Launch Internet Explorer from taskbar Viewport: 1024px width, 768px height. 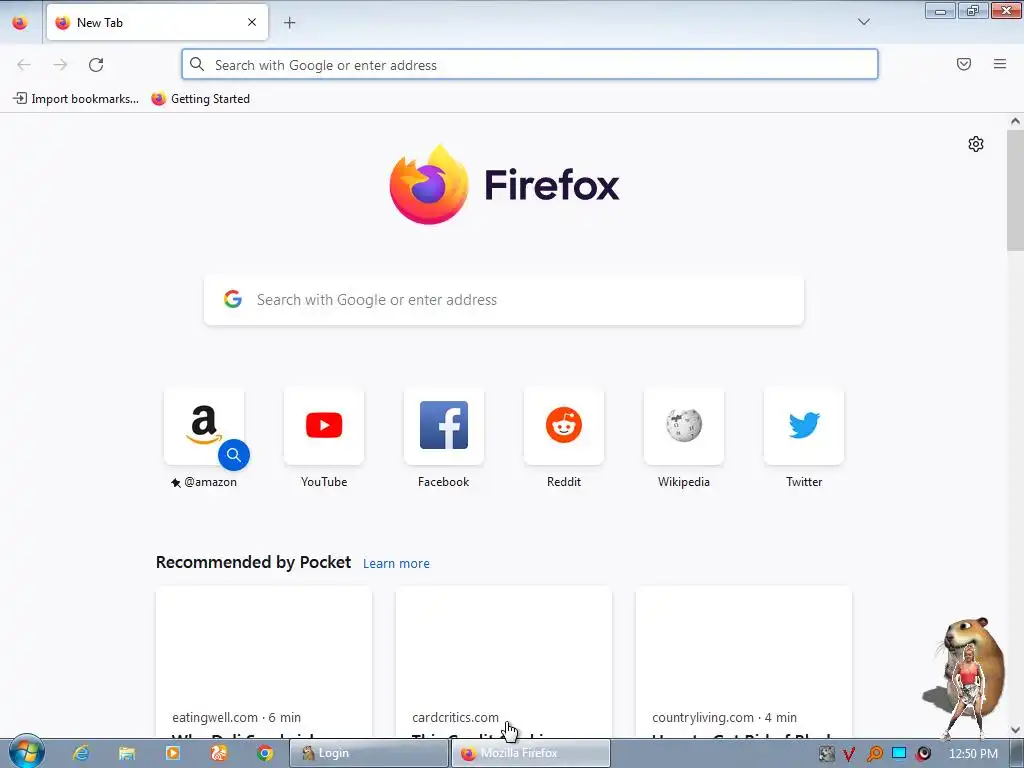click(81, 753)
